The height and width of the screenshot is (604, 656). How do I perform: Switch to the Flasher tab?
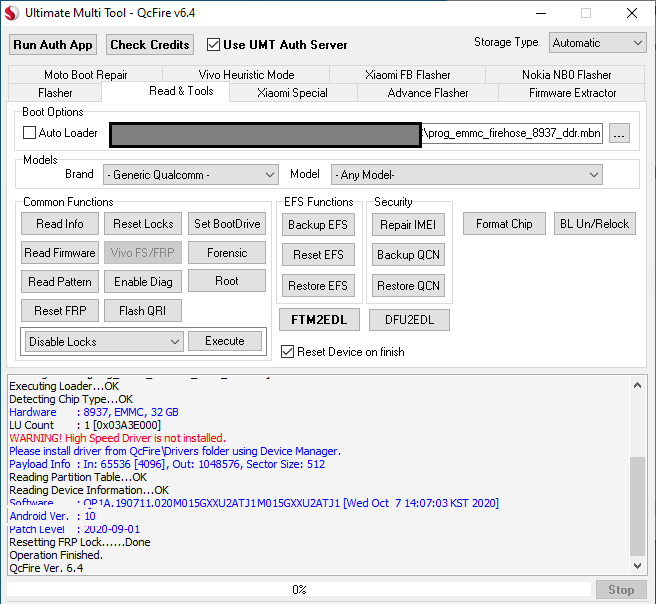coord(55,93)
